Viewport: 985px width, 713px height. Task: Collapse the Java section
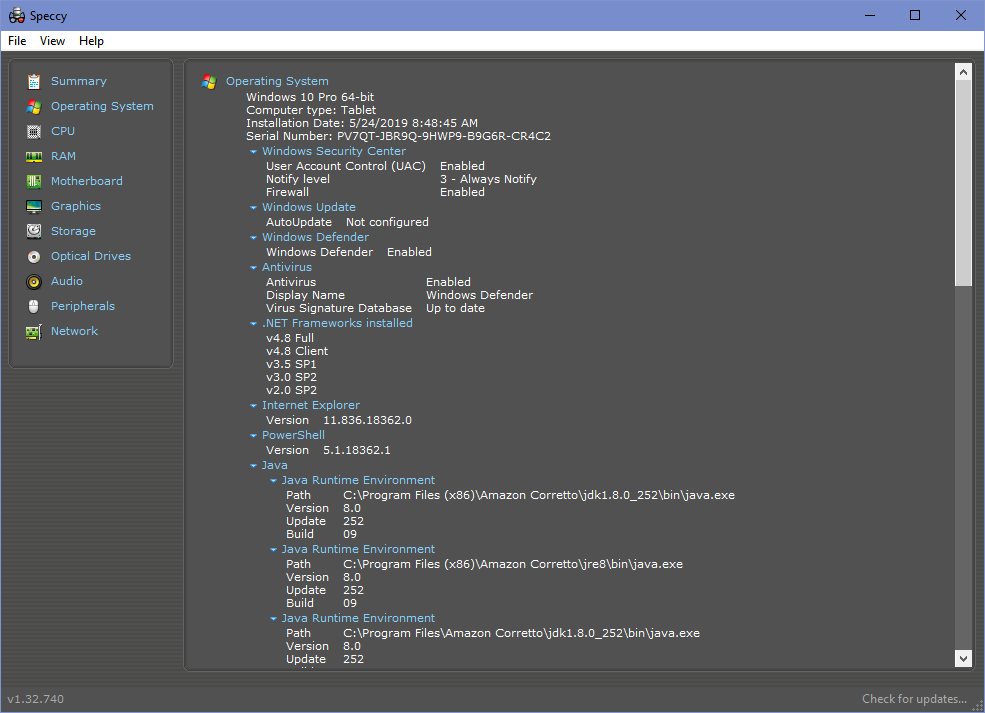pos(253,465)
